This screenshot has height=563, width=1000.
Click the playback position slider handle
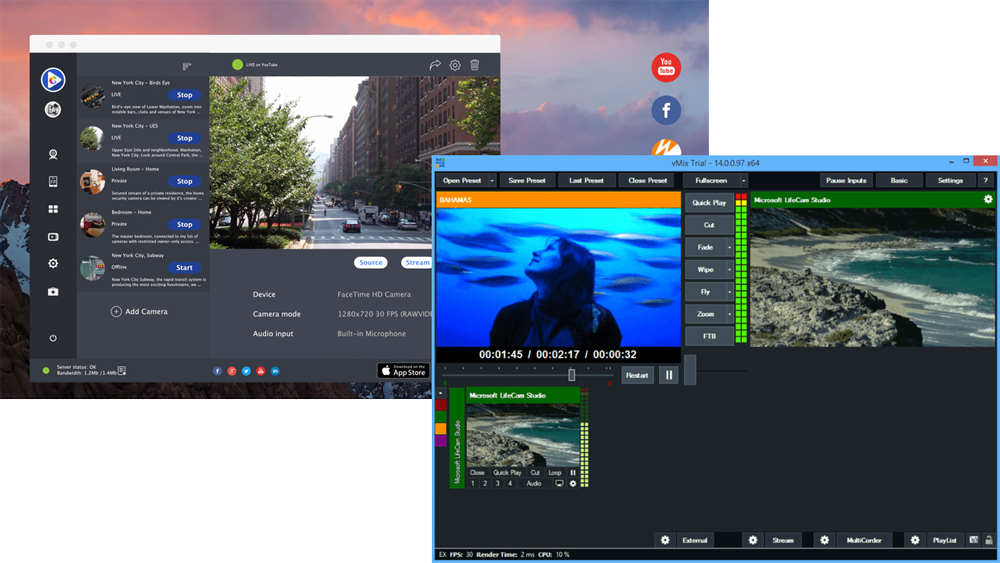click(571, 375)
